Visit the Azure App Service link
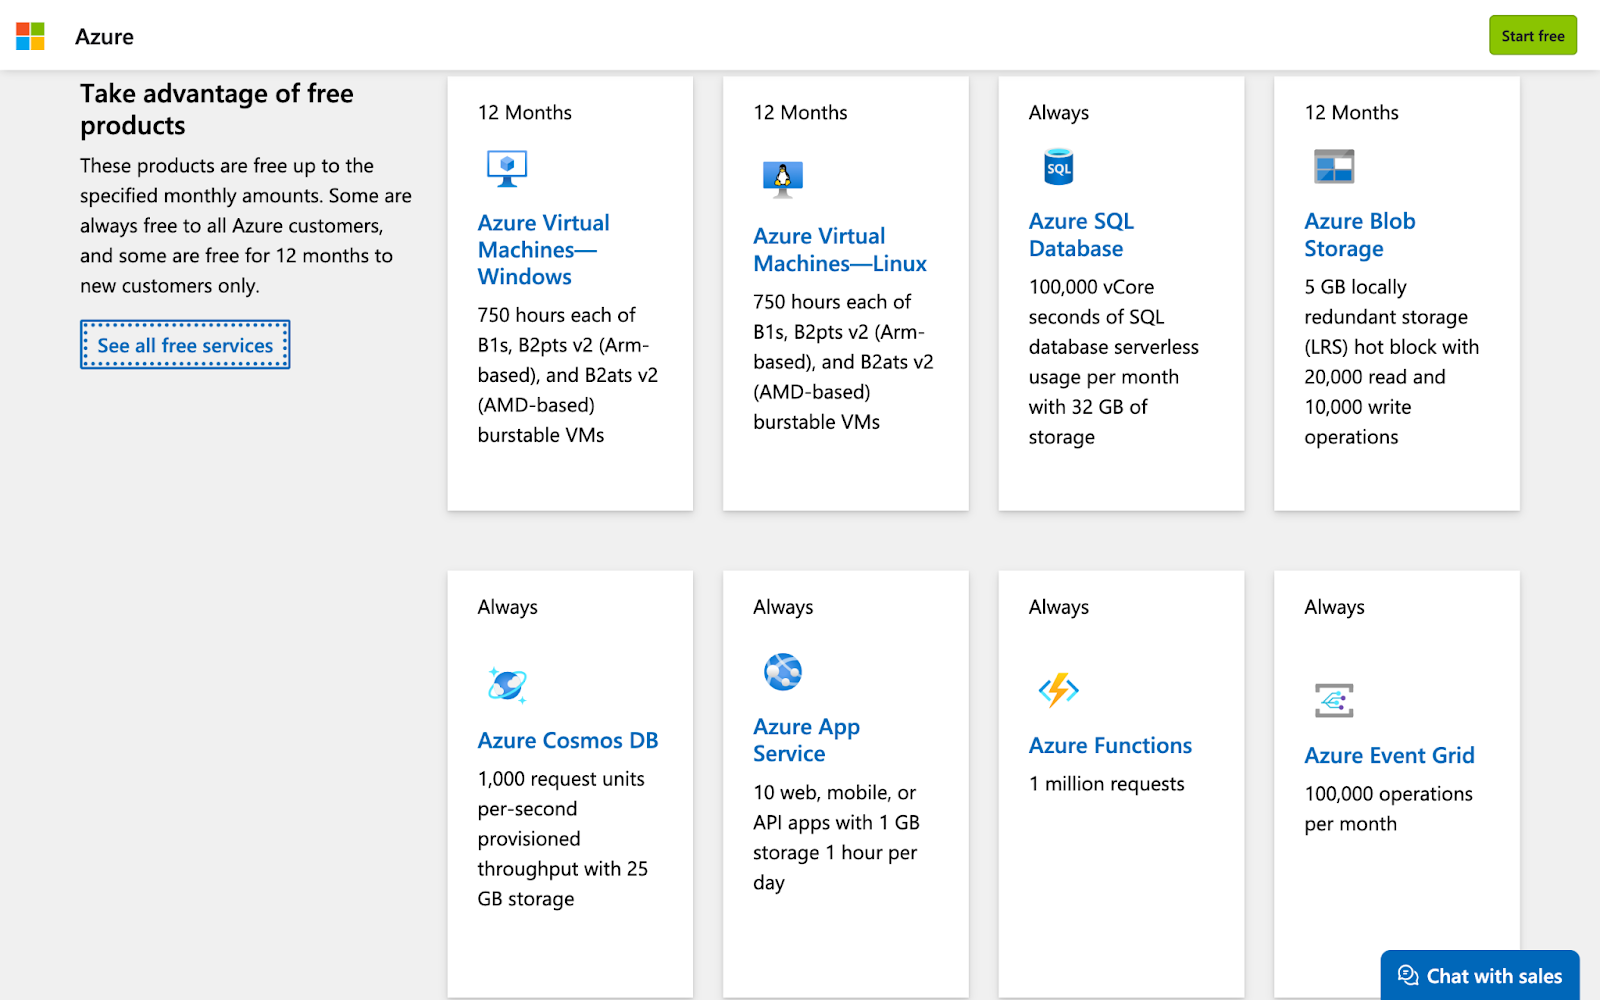 (x=806, y=740)
